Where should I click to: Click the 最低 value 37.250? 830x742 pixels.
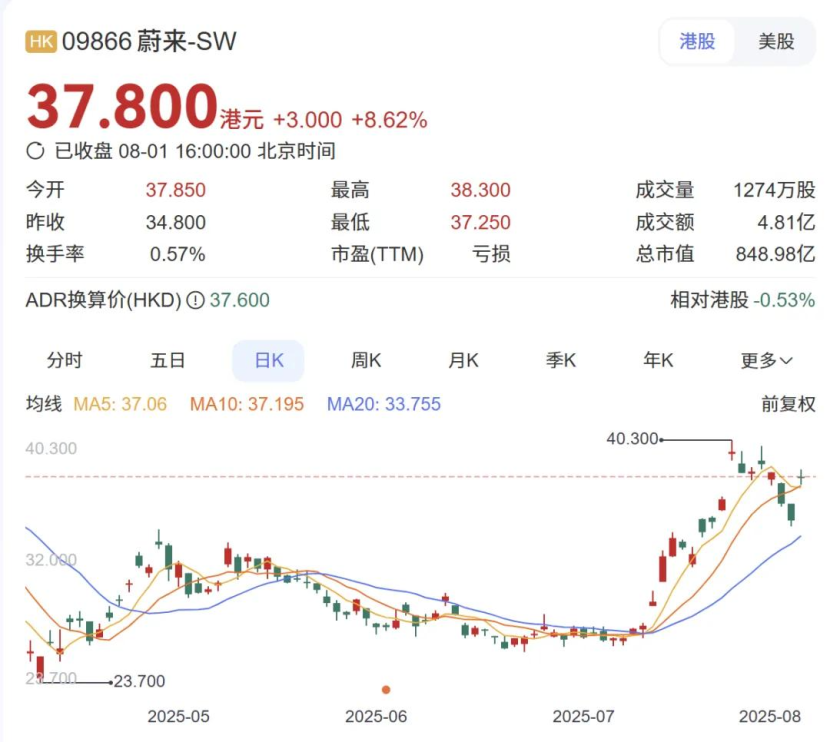(481, 222)
